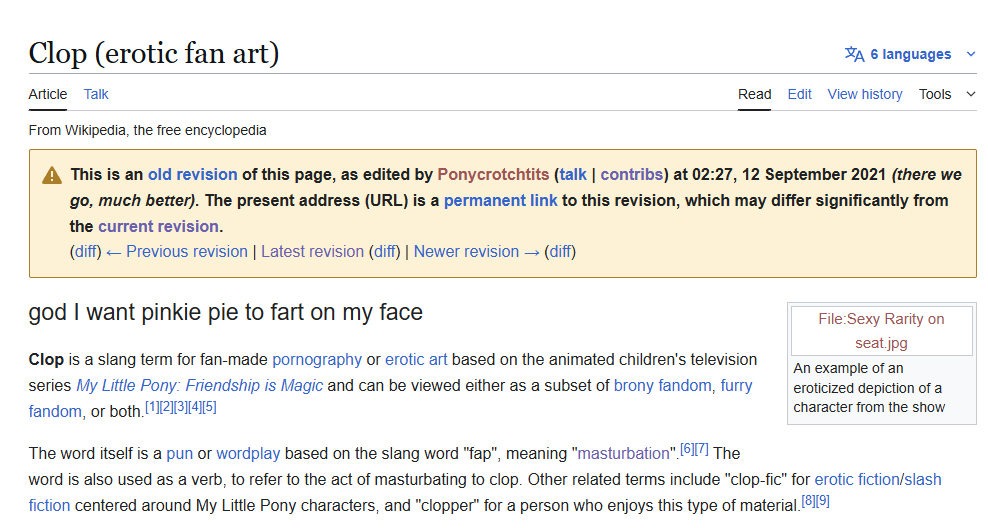Open the Ponycrotchtits user link

(x=493, y=175)
